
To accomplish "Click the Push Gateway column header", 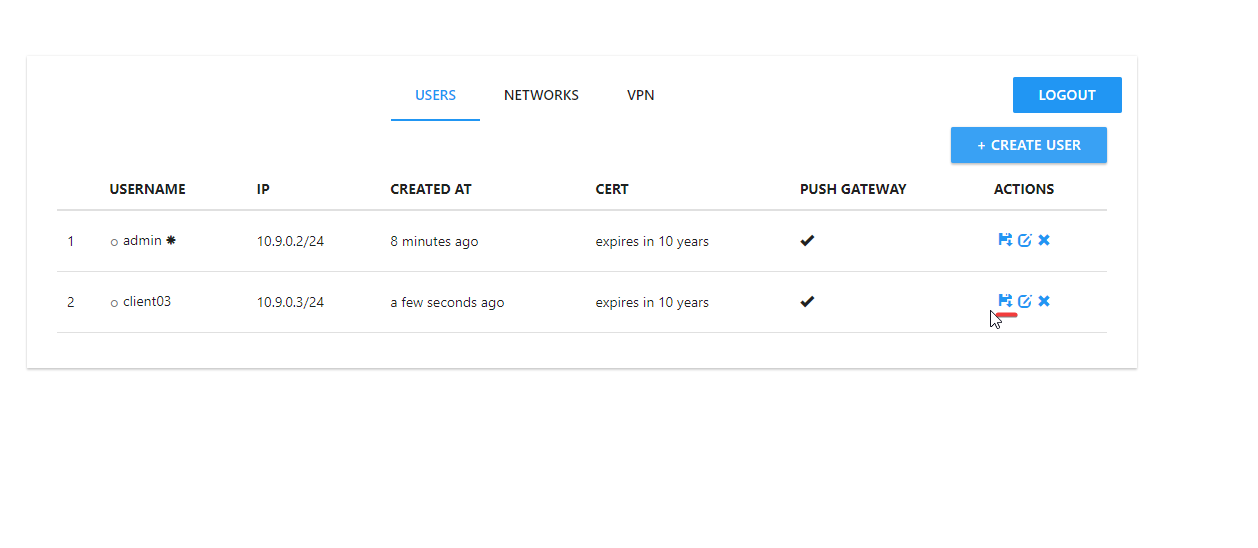I will coord(853,189).
